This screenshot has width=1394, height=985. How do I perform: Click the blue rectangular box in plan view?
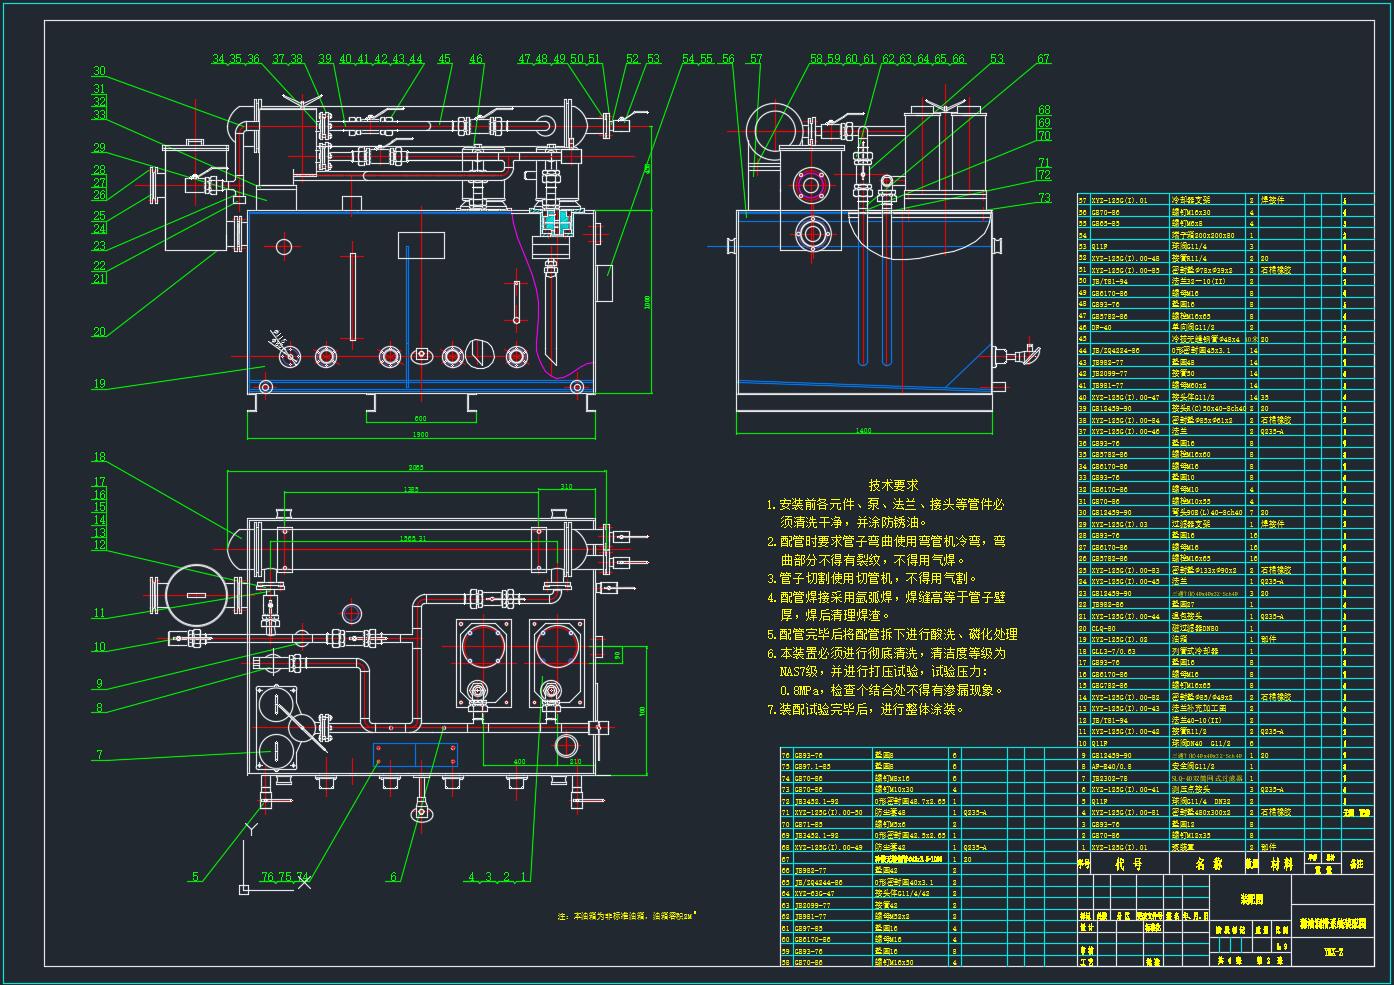(415, 754)
